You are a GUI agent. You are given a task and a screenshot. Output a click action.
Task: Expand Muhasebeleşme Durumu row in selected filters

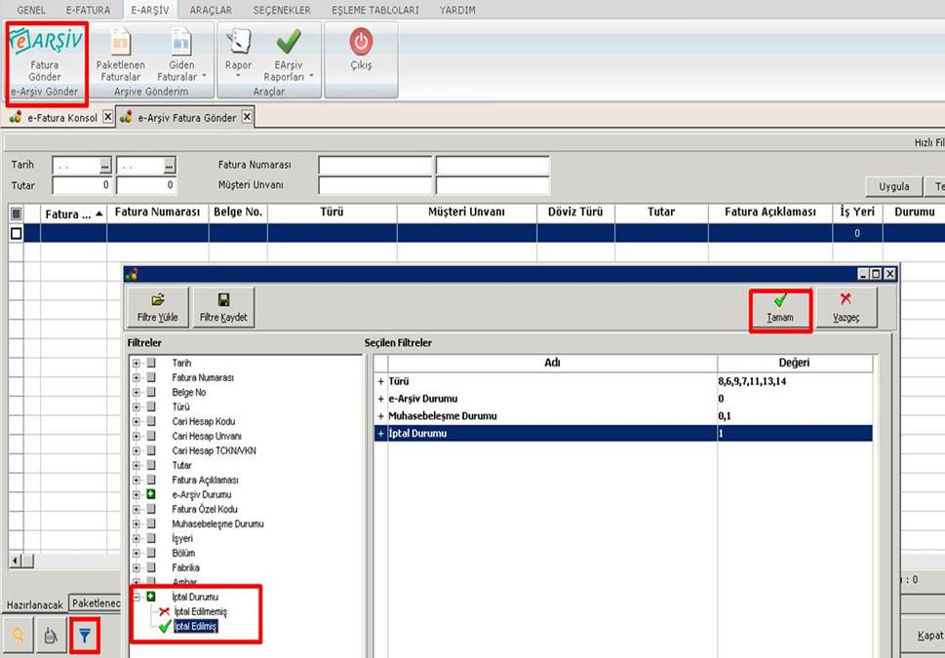point(381,416)
